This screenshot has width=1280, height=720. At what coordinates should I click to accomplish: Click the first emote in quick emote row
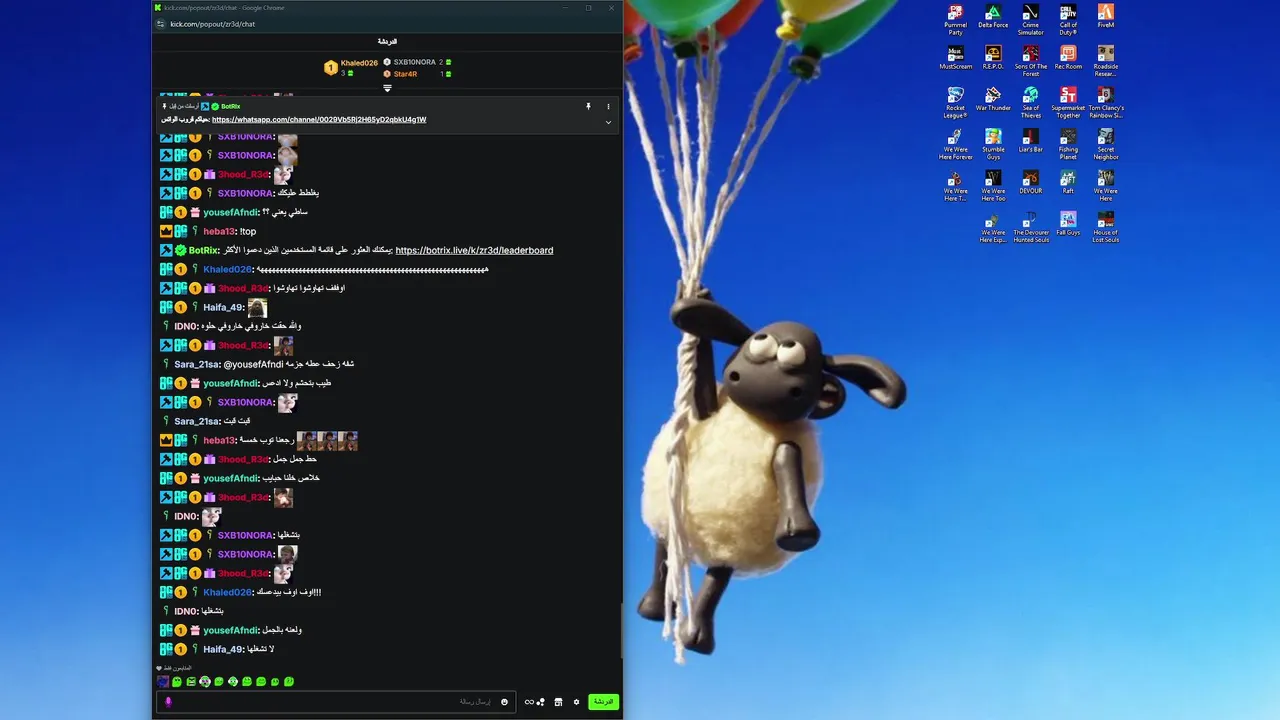(x=163, y=682)
